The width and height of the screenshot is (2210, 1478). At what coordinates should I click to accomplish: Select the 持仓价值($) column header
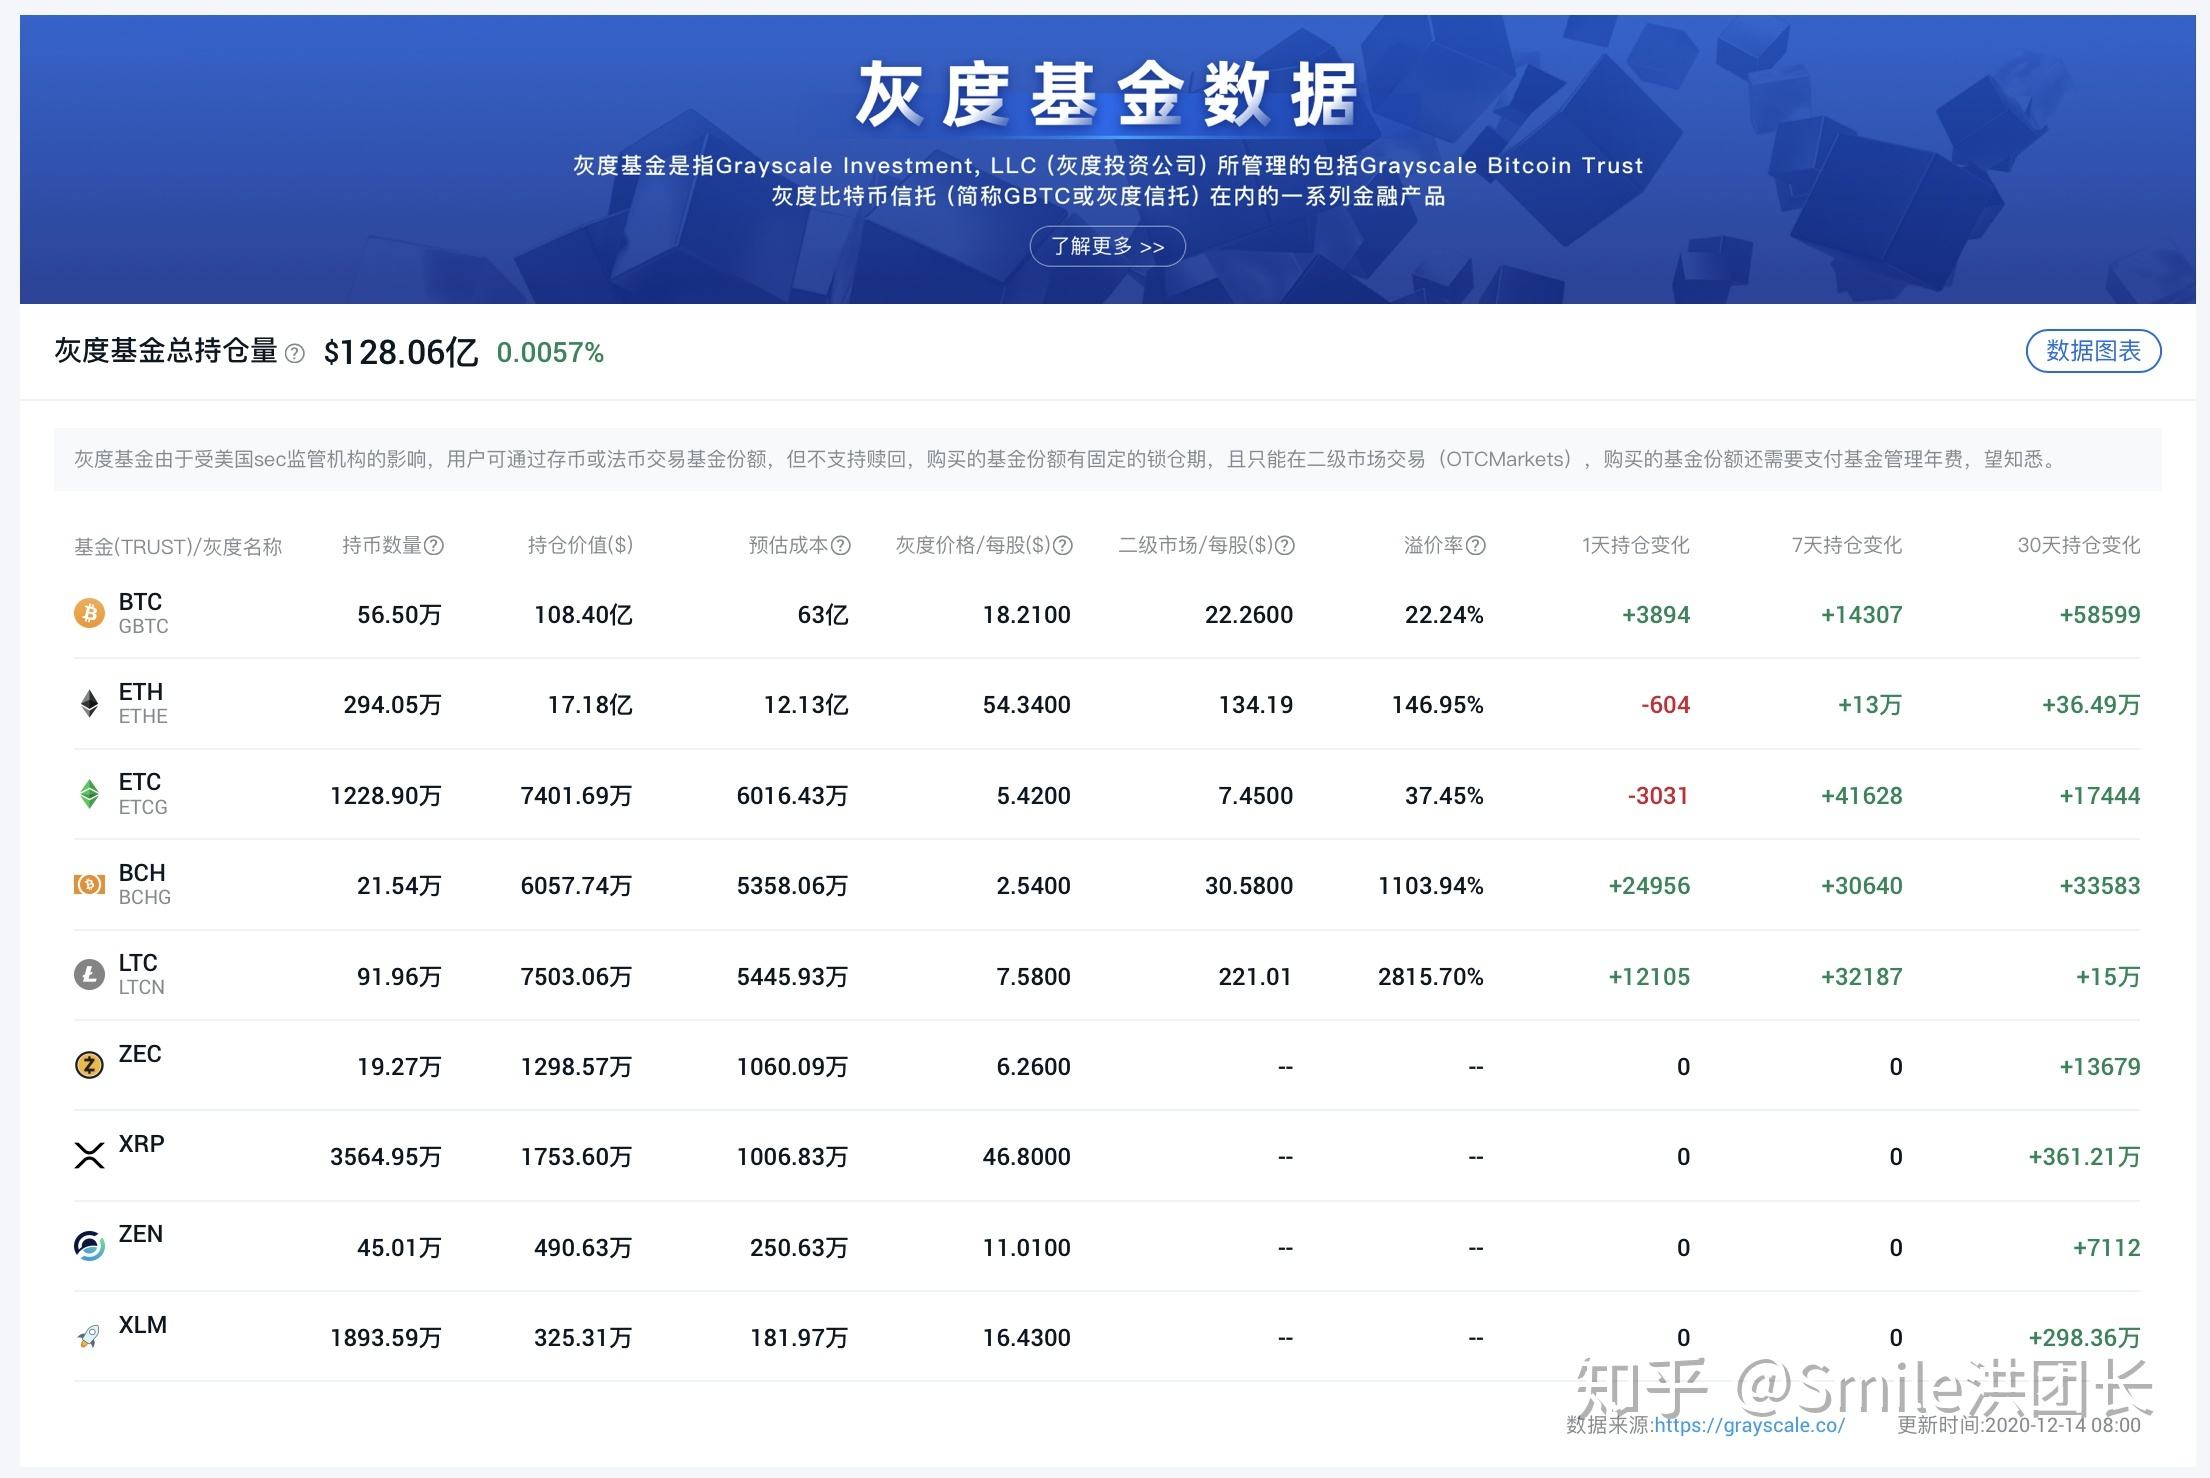(580, 545)
